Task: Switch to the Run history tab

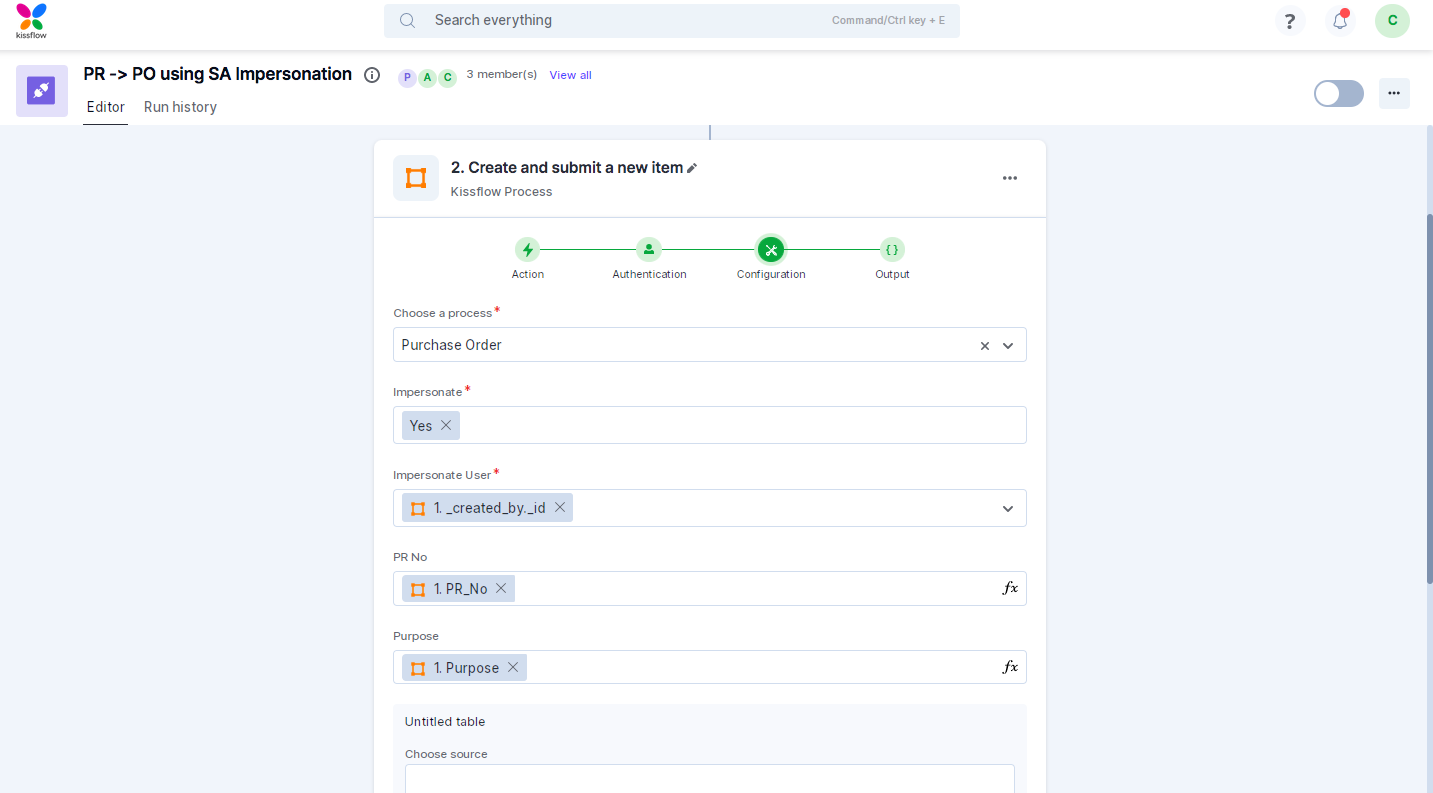Action: (x=180, y=107)
